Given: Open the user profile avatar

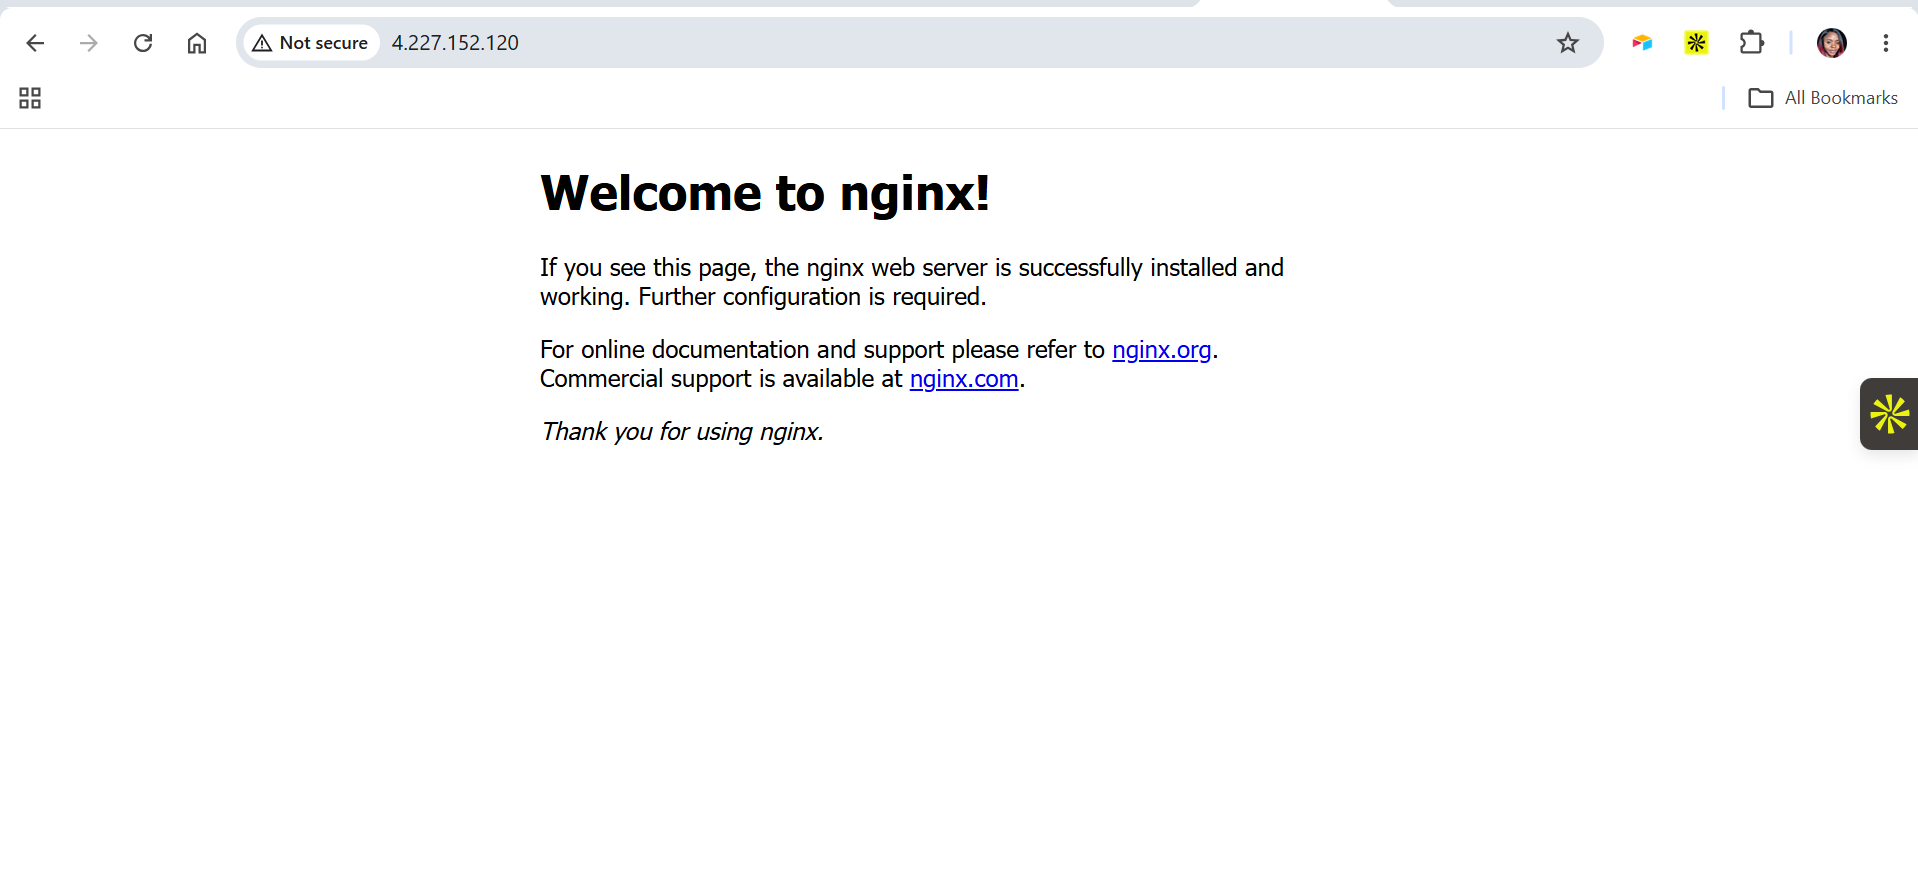Looking at the screenshot, I should tap(1831, 43).
